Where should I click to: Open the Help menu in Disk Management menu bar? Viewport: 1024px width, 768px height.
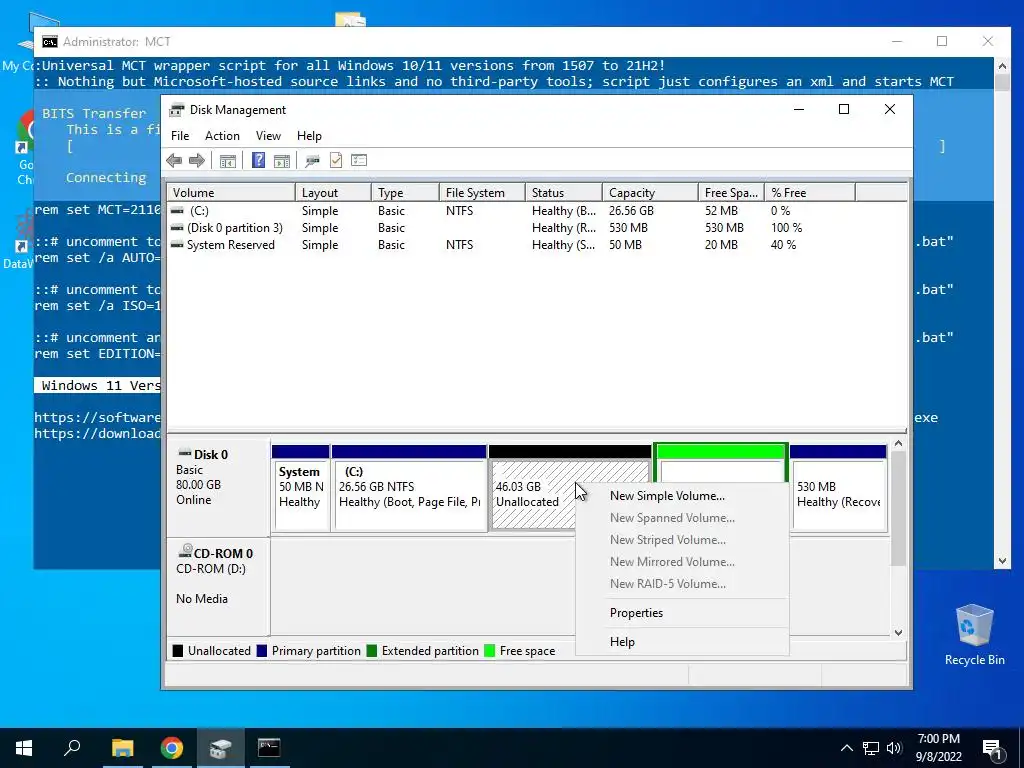tap(310, 136)
